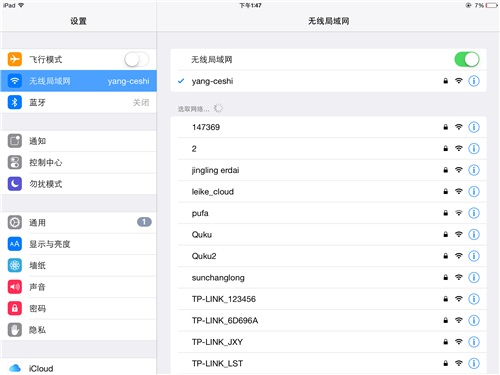The height and width of the screenshot is (375, 500).
Task: Join the TP-LINK_JXY network
Action: [328, 342]
